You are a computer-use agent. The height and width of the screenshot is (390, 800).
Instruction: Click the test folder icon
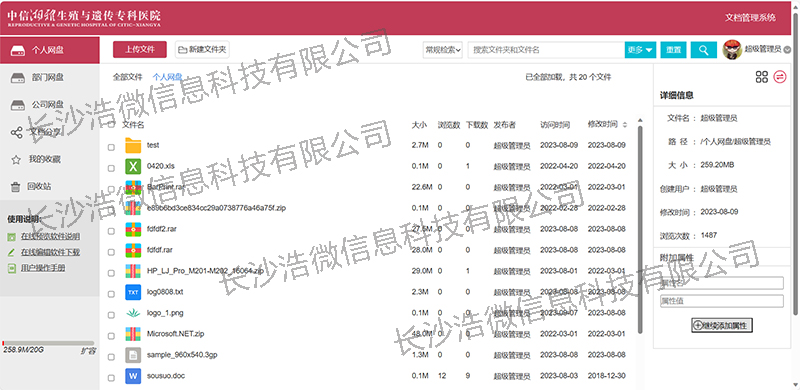point(133,145)
